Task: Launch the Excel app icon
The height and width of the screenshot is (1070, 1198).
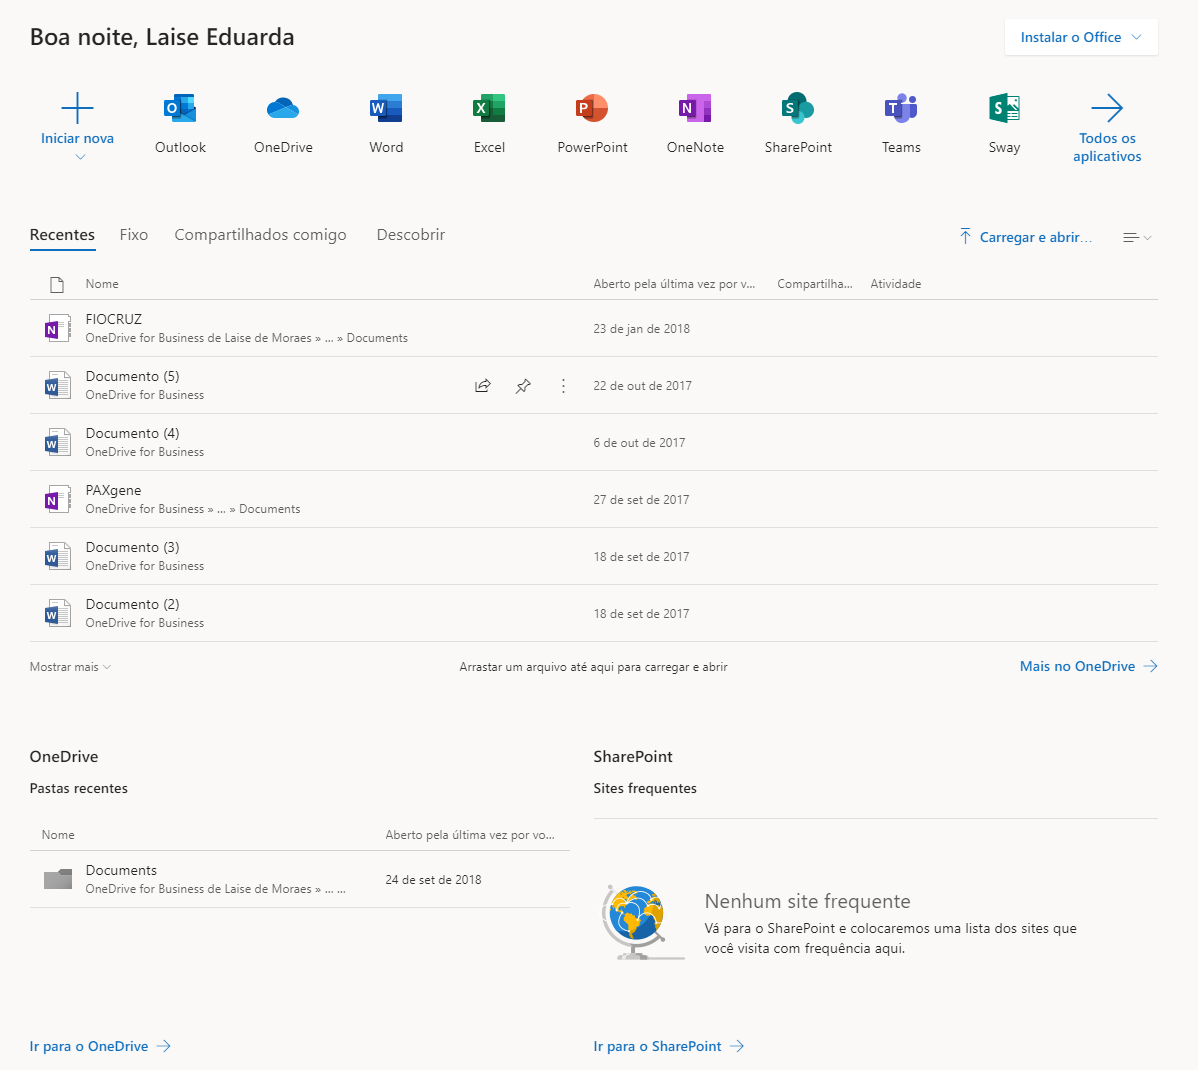Action: [x=489, y=109]
